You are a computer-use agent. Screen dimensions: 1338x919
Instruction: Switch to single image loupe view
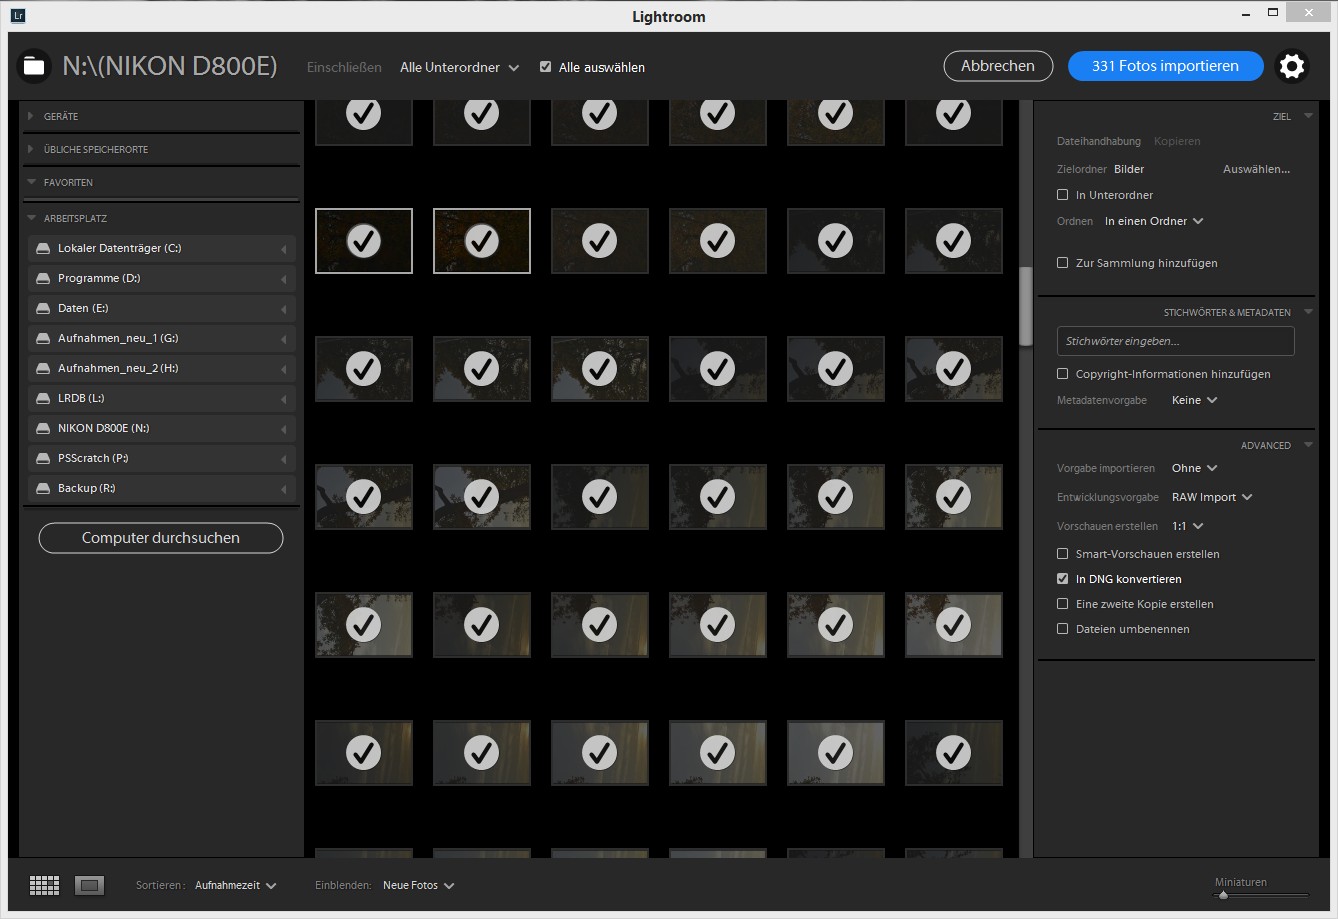point(90,885)
